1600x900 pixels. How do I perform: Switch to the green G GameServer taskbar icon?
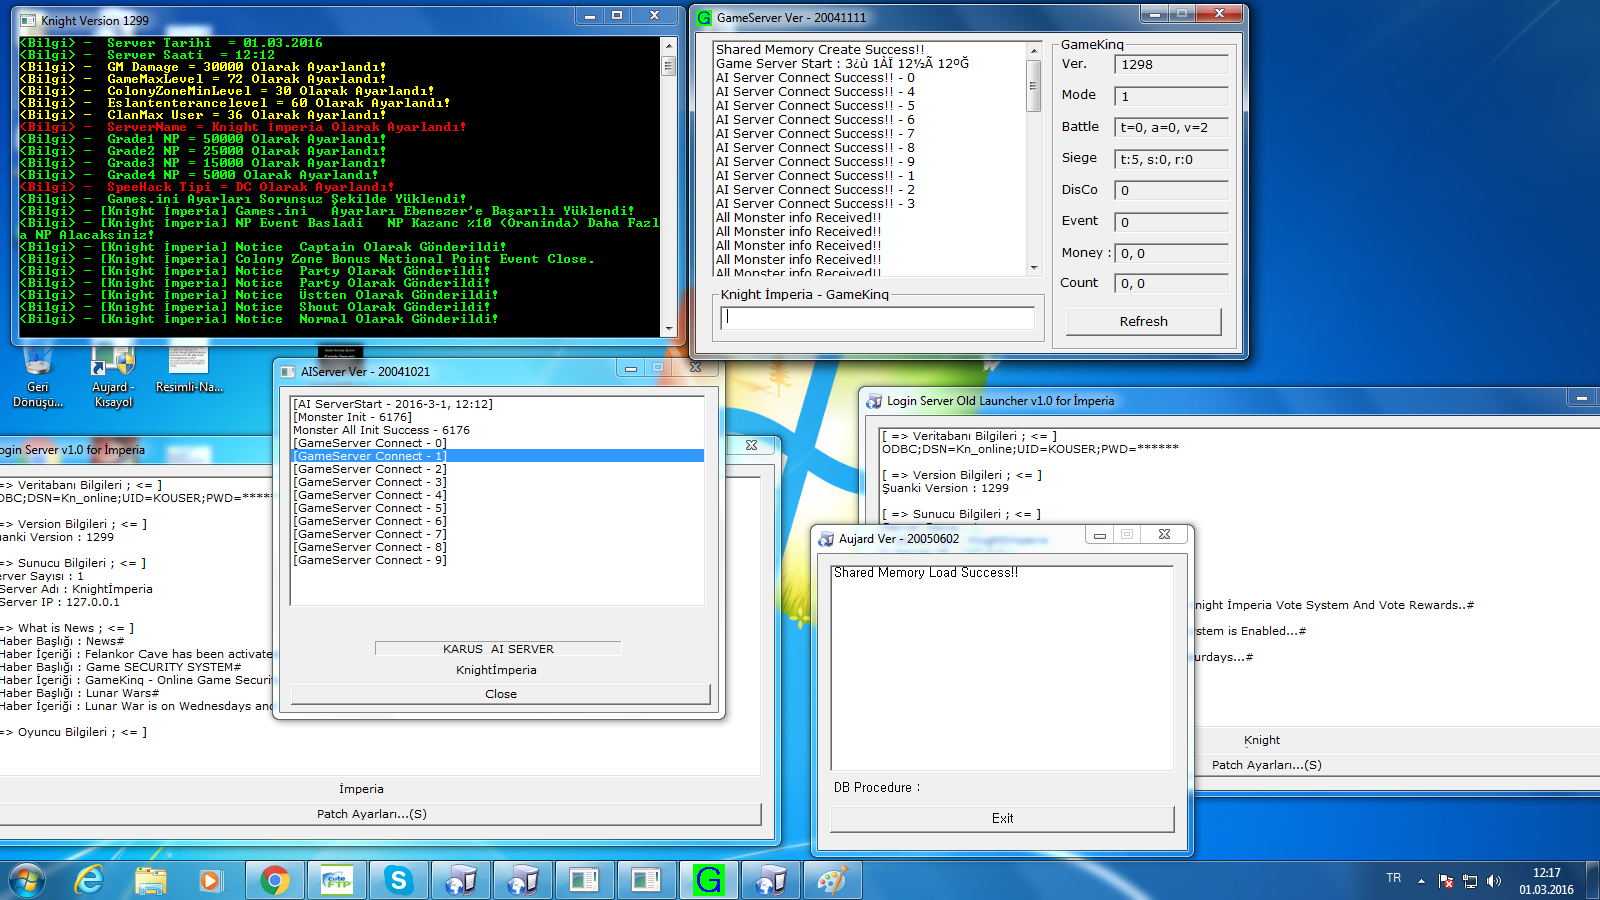point(709,880)
